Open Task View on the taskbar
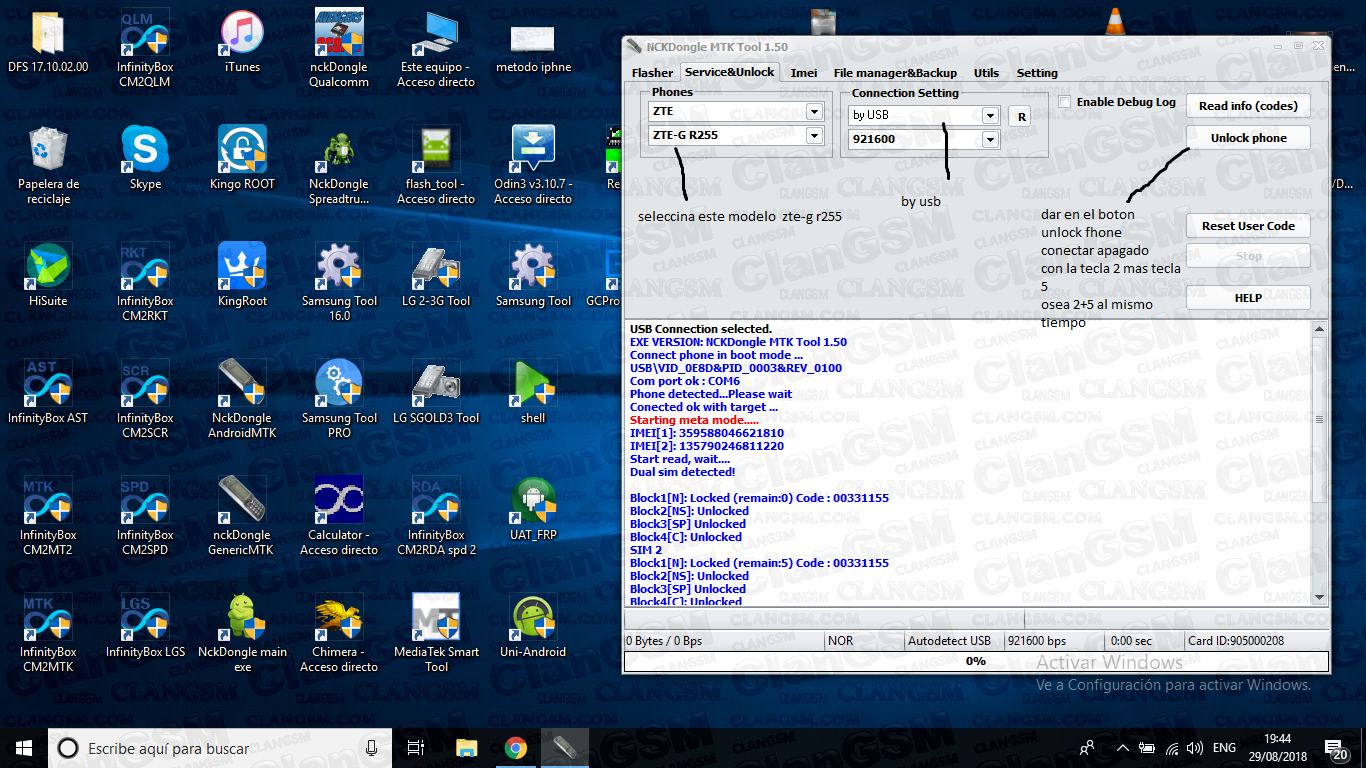Viewport: 1366px width, 768px height. 417,748
